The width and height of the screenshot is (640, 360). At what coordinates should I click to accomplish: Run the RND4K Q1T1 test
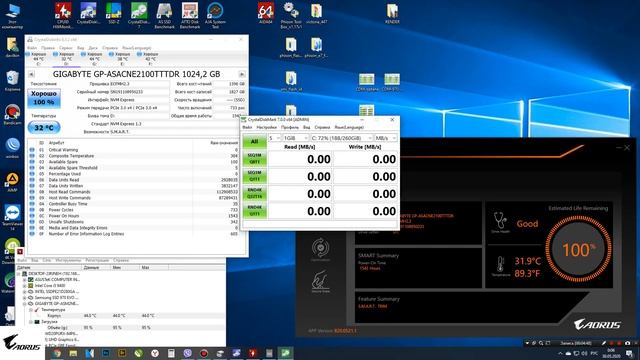(x=254, y=211)
